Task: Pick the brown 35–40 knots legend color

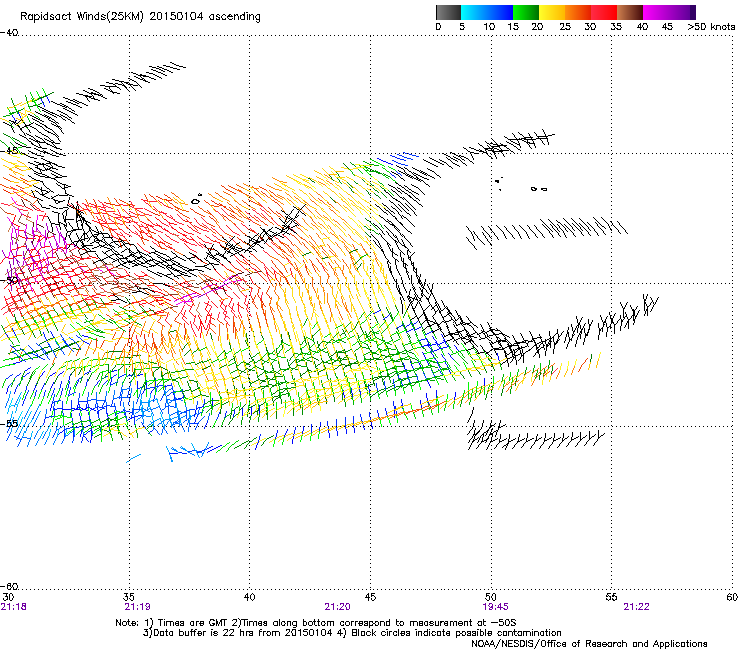Action: tap(630, 12)
